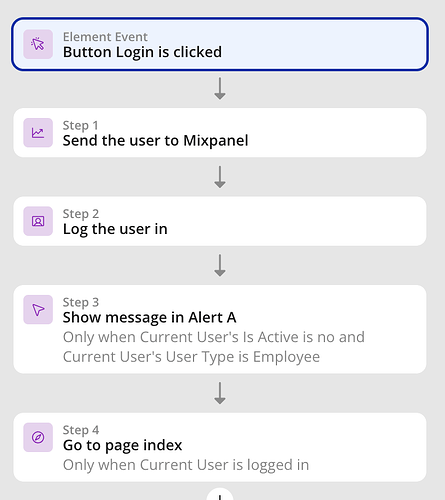
Task: Click the compass navigation icon in Step 4
Action: (38, 437)
